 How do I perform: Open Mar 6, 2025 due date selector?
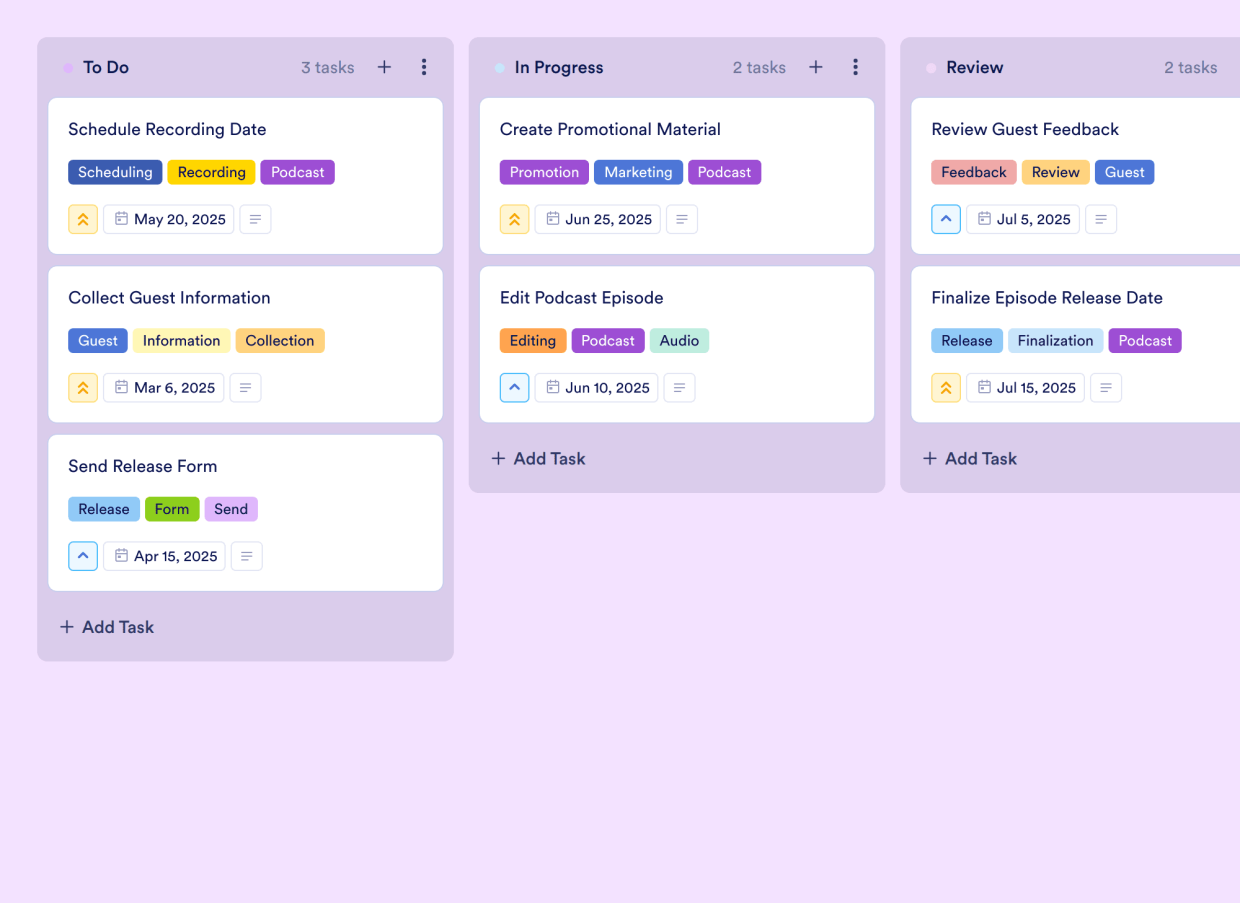point(163,387)
